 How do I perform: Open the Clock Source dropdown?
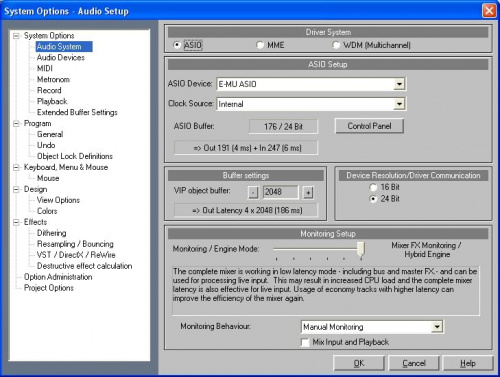click(x=399, y=104)
